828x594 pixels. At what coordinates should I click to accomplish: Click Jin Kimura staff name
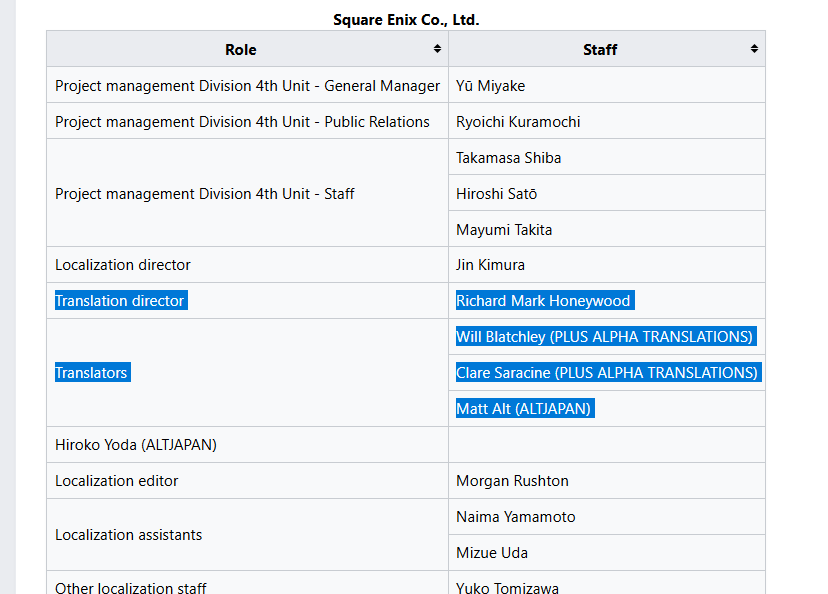click(x=491, y=265)
